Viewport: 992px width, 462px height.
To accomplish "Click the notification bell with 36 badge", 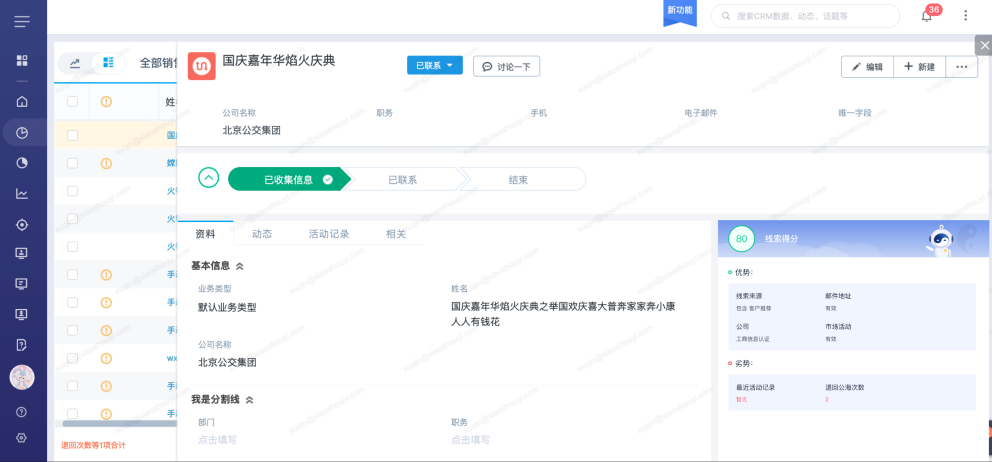I will pyautogui.click(x=927, y=16).
